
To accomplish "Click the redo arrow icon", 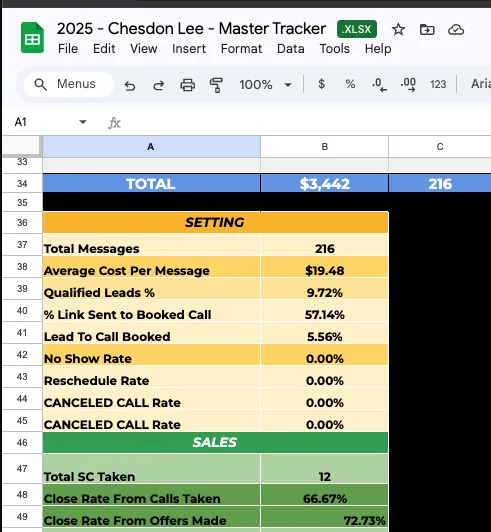I will click(158, 85).
